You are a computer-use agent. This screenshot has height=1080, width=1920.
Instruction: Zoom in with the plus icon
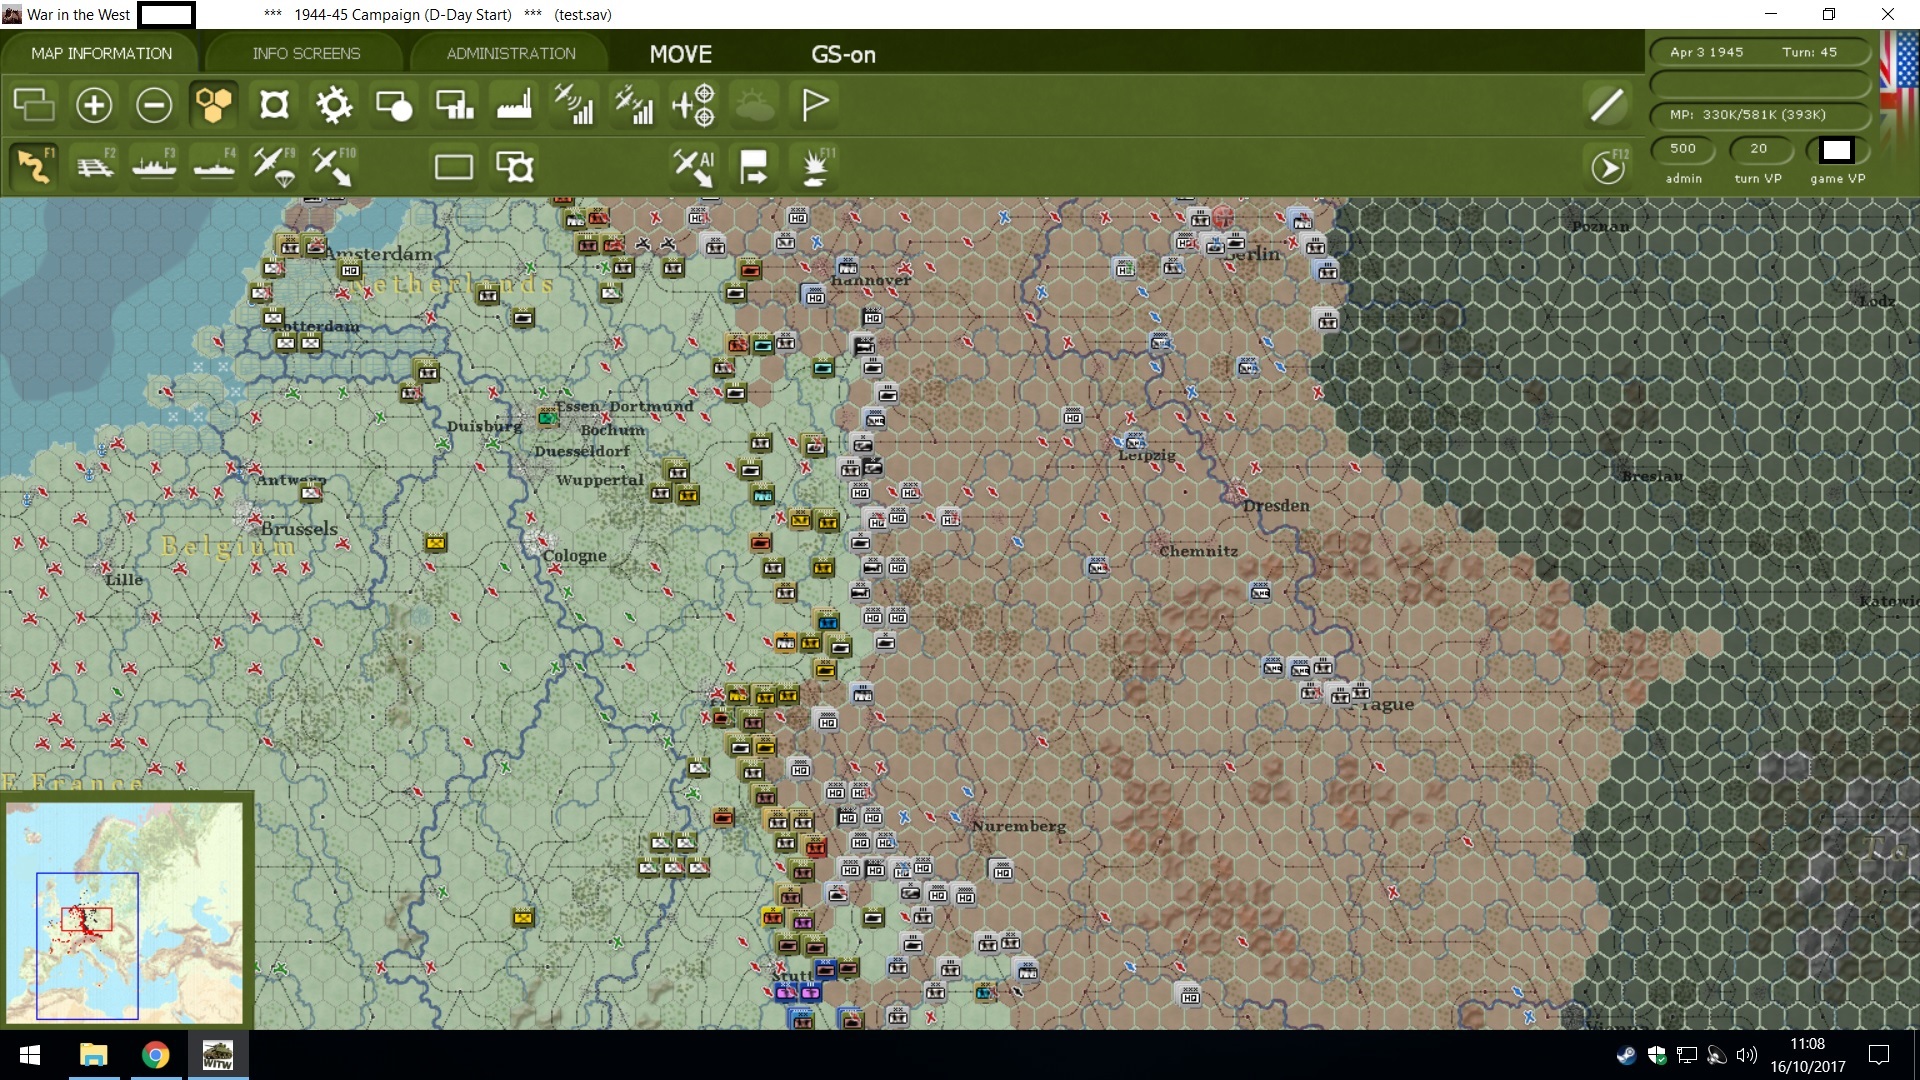click(94, 104)
